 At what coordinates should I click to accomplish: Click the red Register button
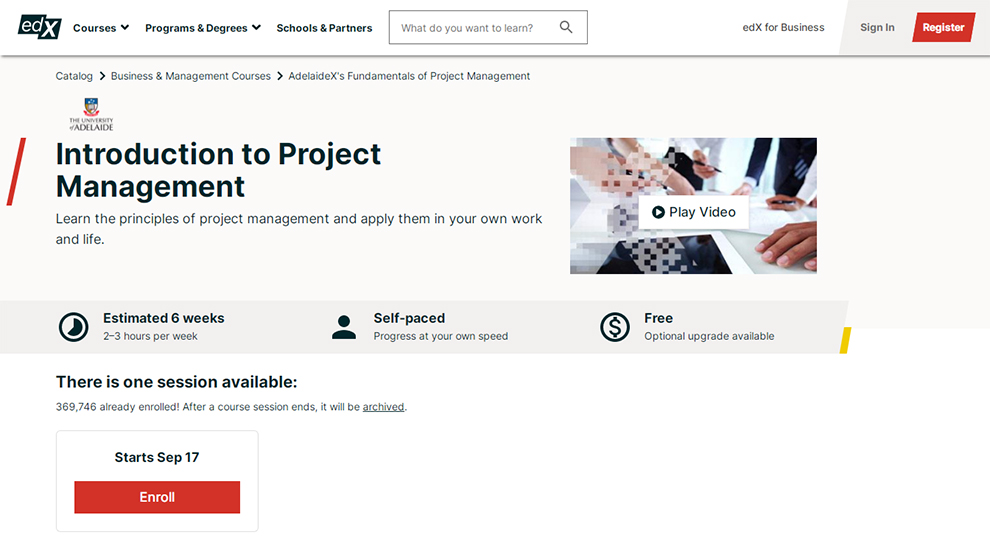pos(943,27)
